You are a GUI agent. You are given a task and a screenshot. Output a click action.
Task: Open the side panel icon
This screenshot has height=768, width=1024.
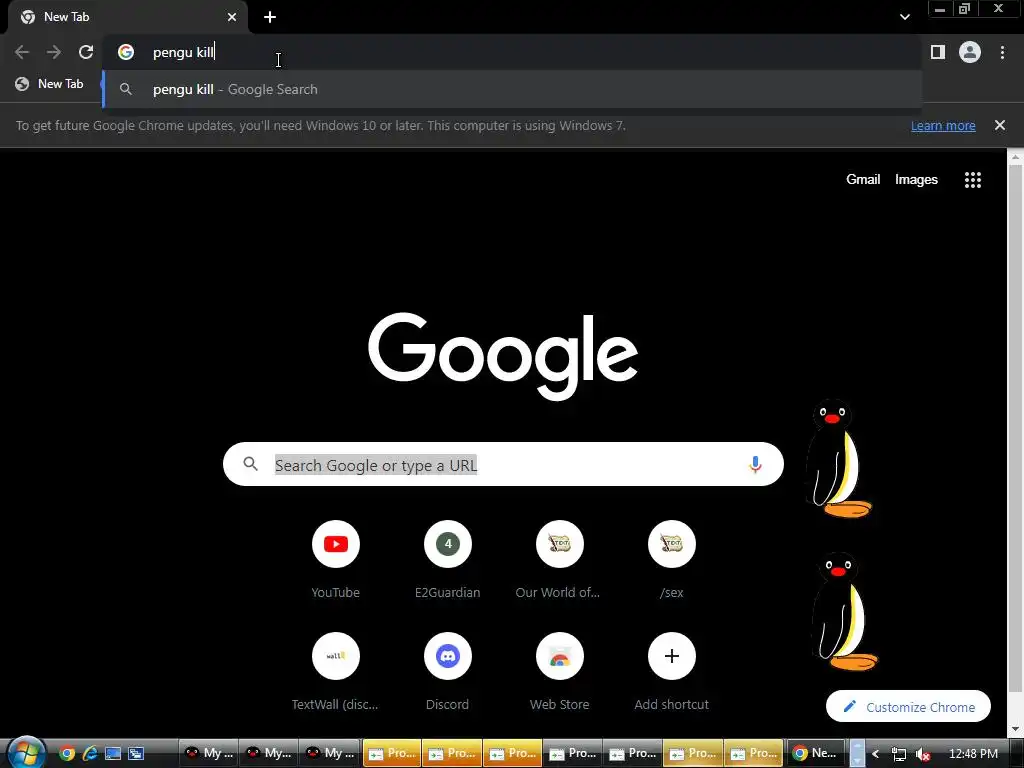point(938,52)
